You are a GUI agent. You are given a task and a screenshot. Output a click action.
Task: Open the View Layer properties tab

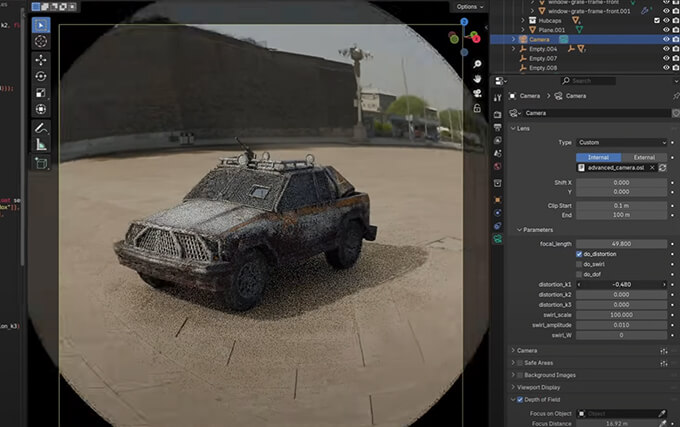[x=497, y=140]
